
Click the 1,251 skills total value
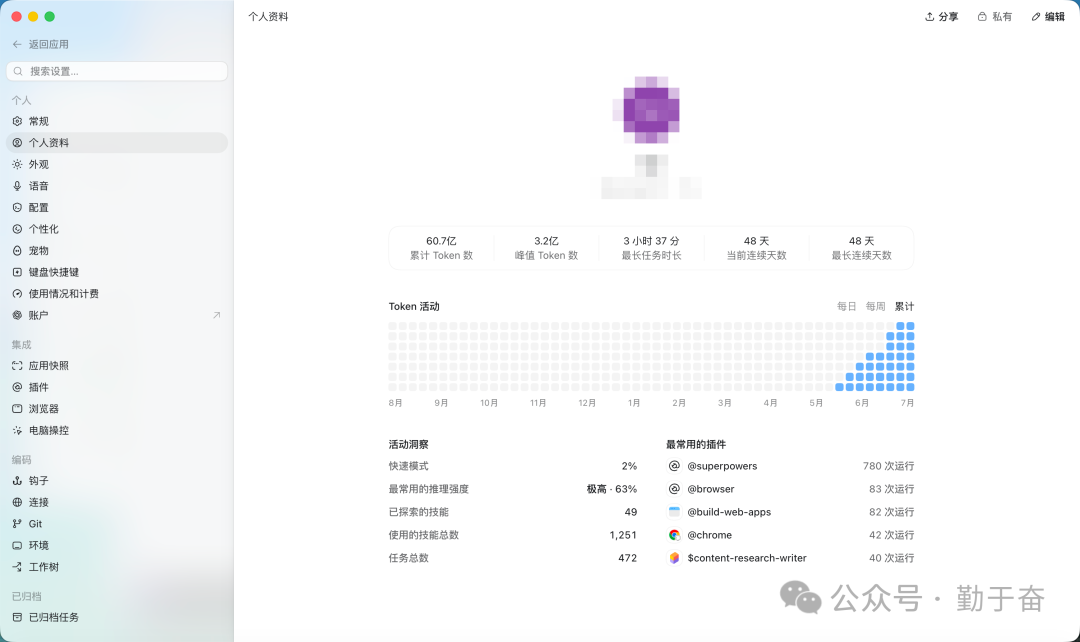[x=623, y=535]
